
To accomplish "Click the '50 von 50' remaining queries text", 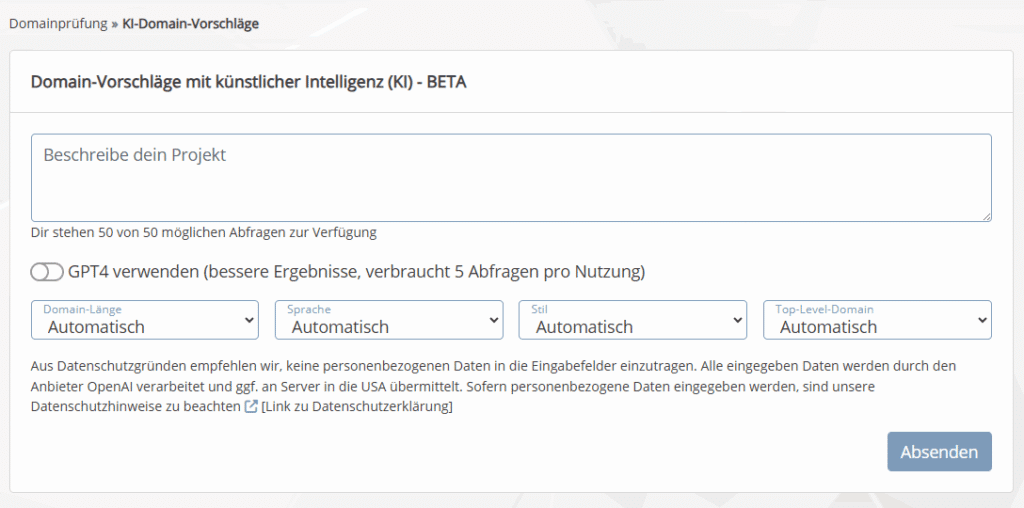I will (x=203, y=233).
